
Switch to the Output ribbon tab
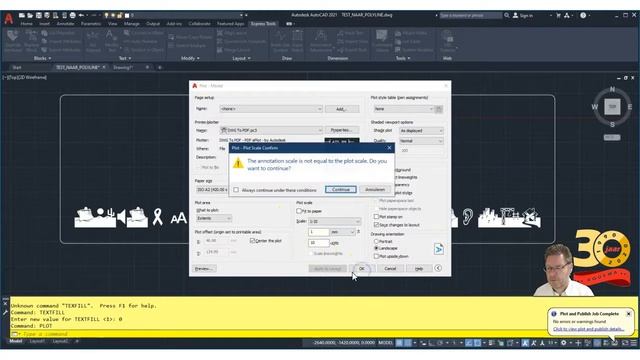153,24
